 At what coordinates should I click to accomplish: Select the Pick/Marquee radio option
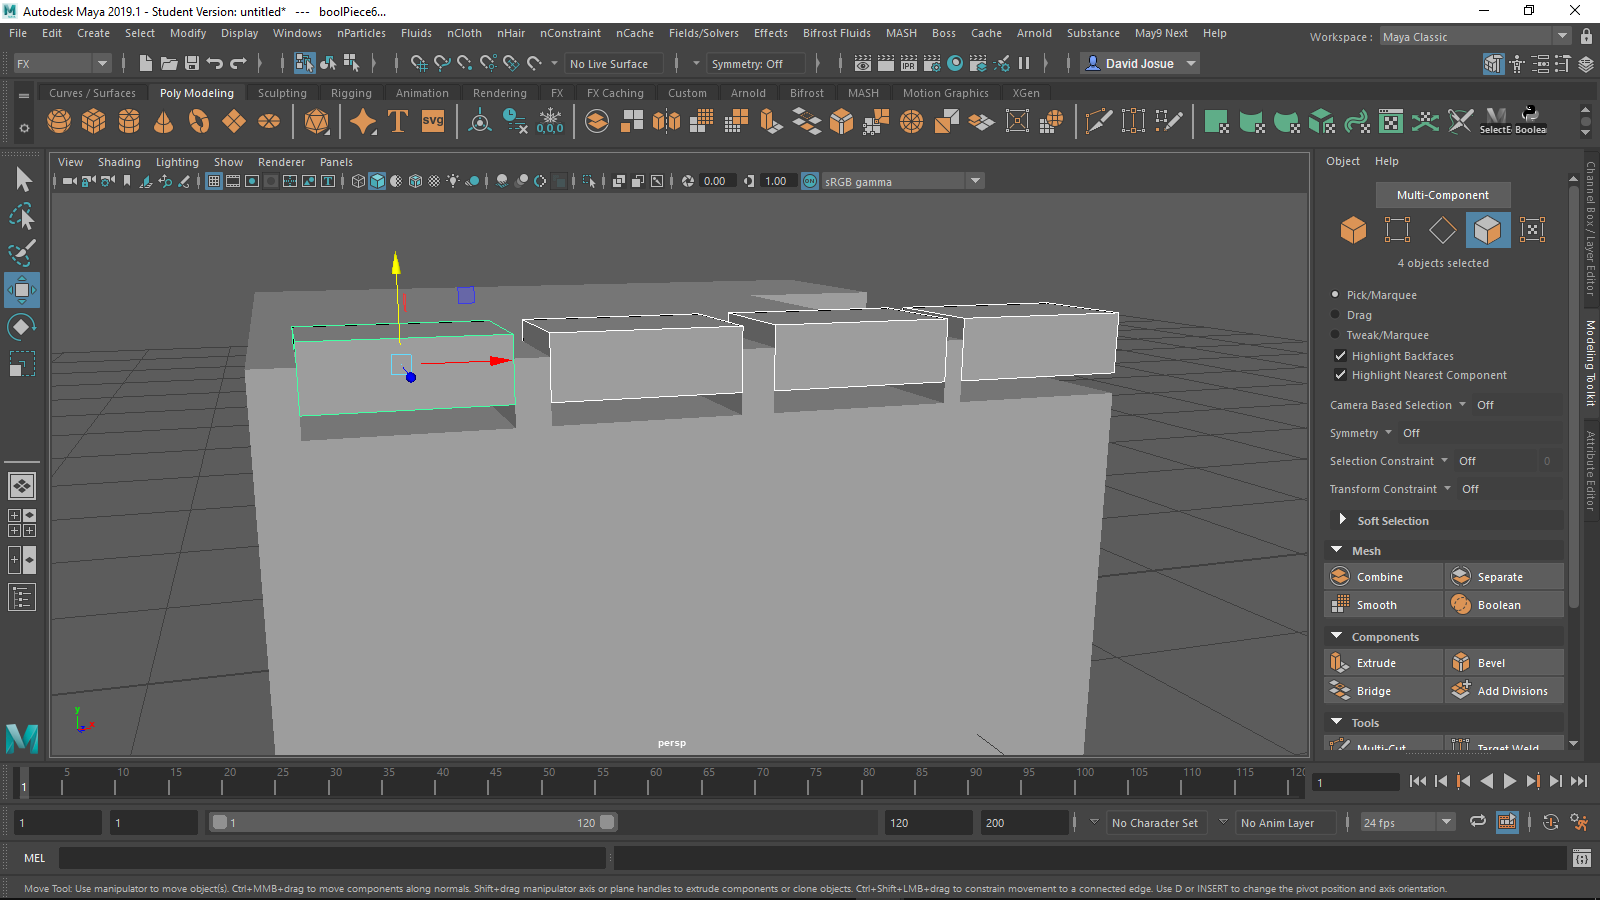pos(1335,295)
